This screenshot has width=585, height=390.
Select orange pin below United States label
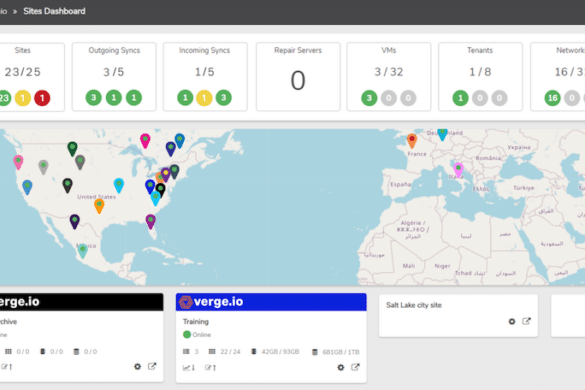pyautogui.click(x=99, y=206)
